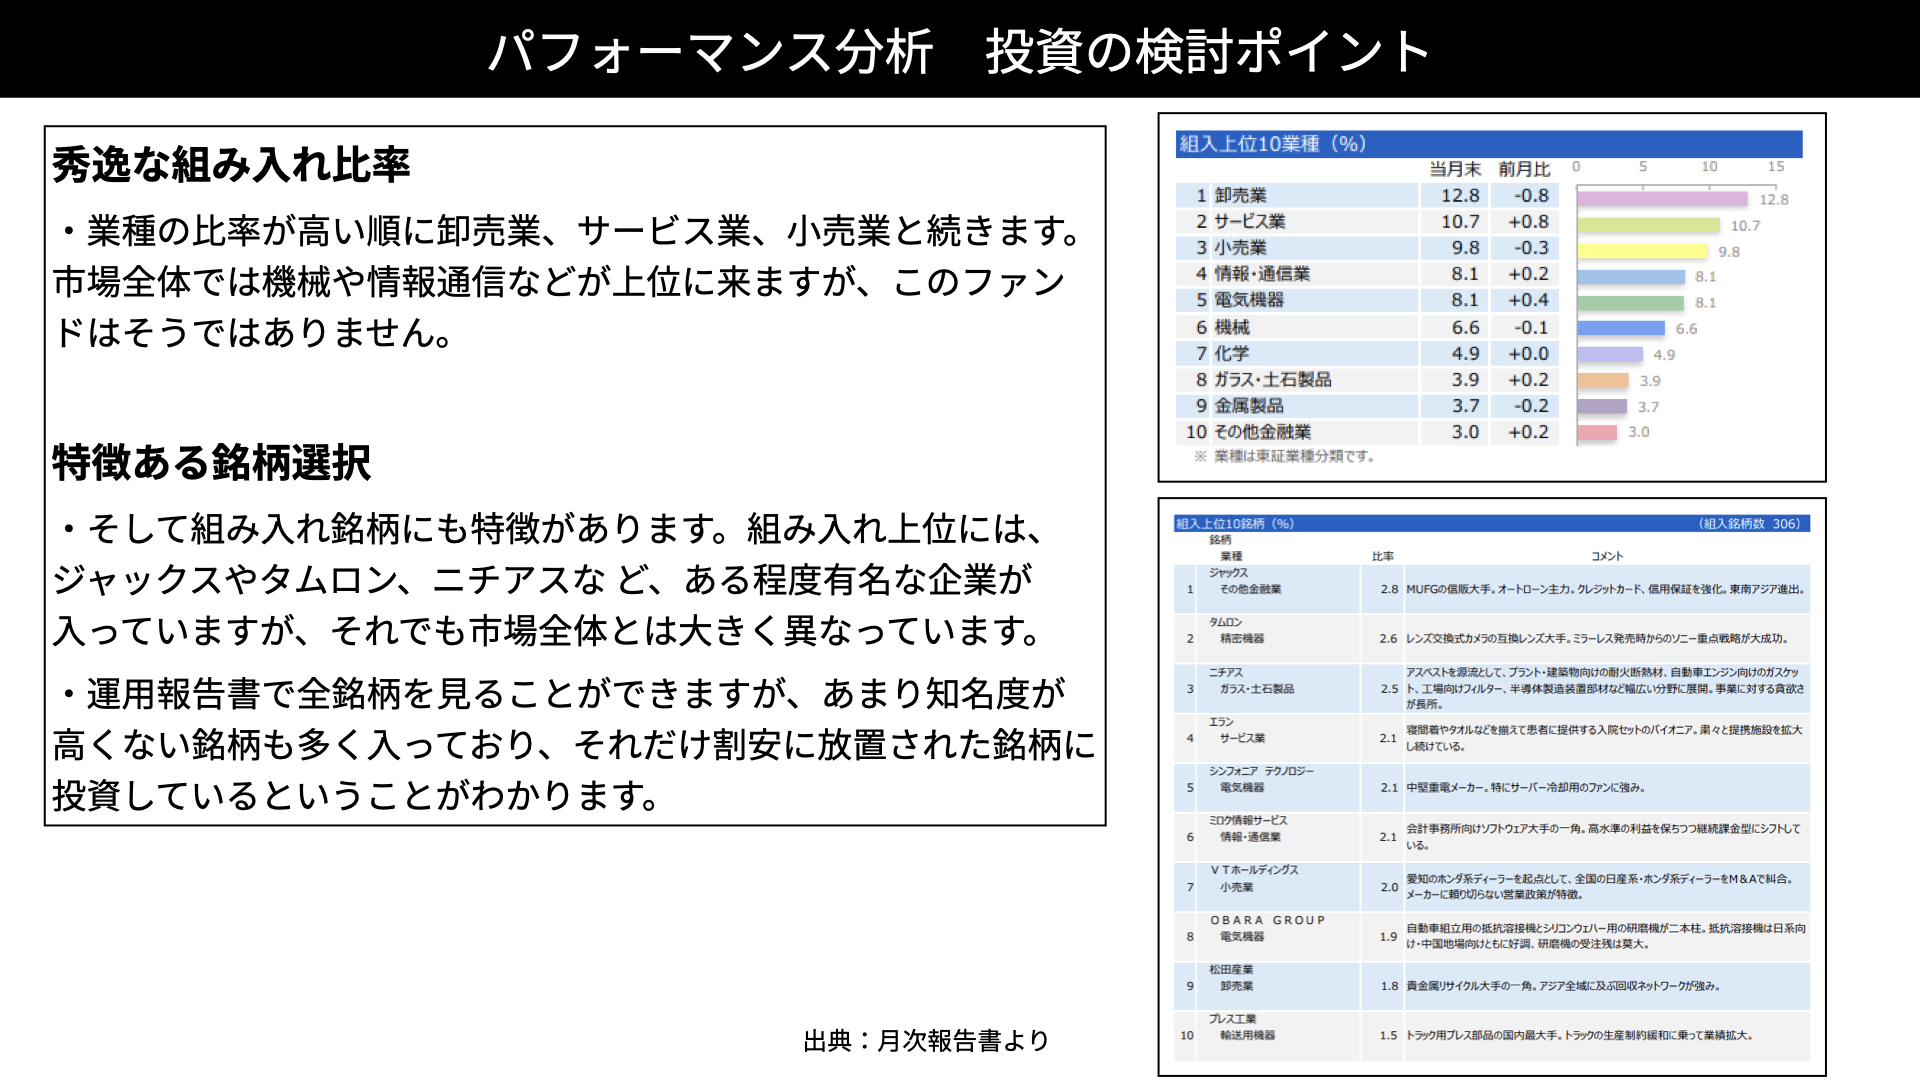Click the 12.8 value in 当月末 column
Screen dimensions: 1920x1080
click(1460, 195)
